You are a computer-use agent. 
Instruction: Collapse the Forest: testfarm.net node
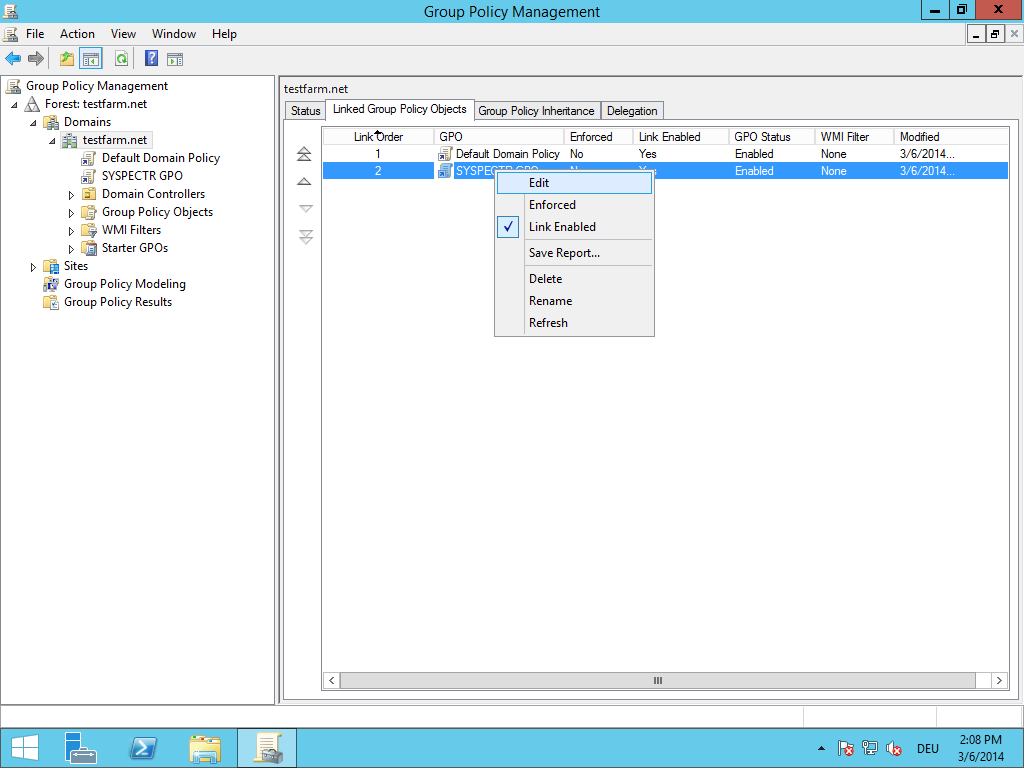point(14,104)
